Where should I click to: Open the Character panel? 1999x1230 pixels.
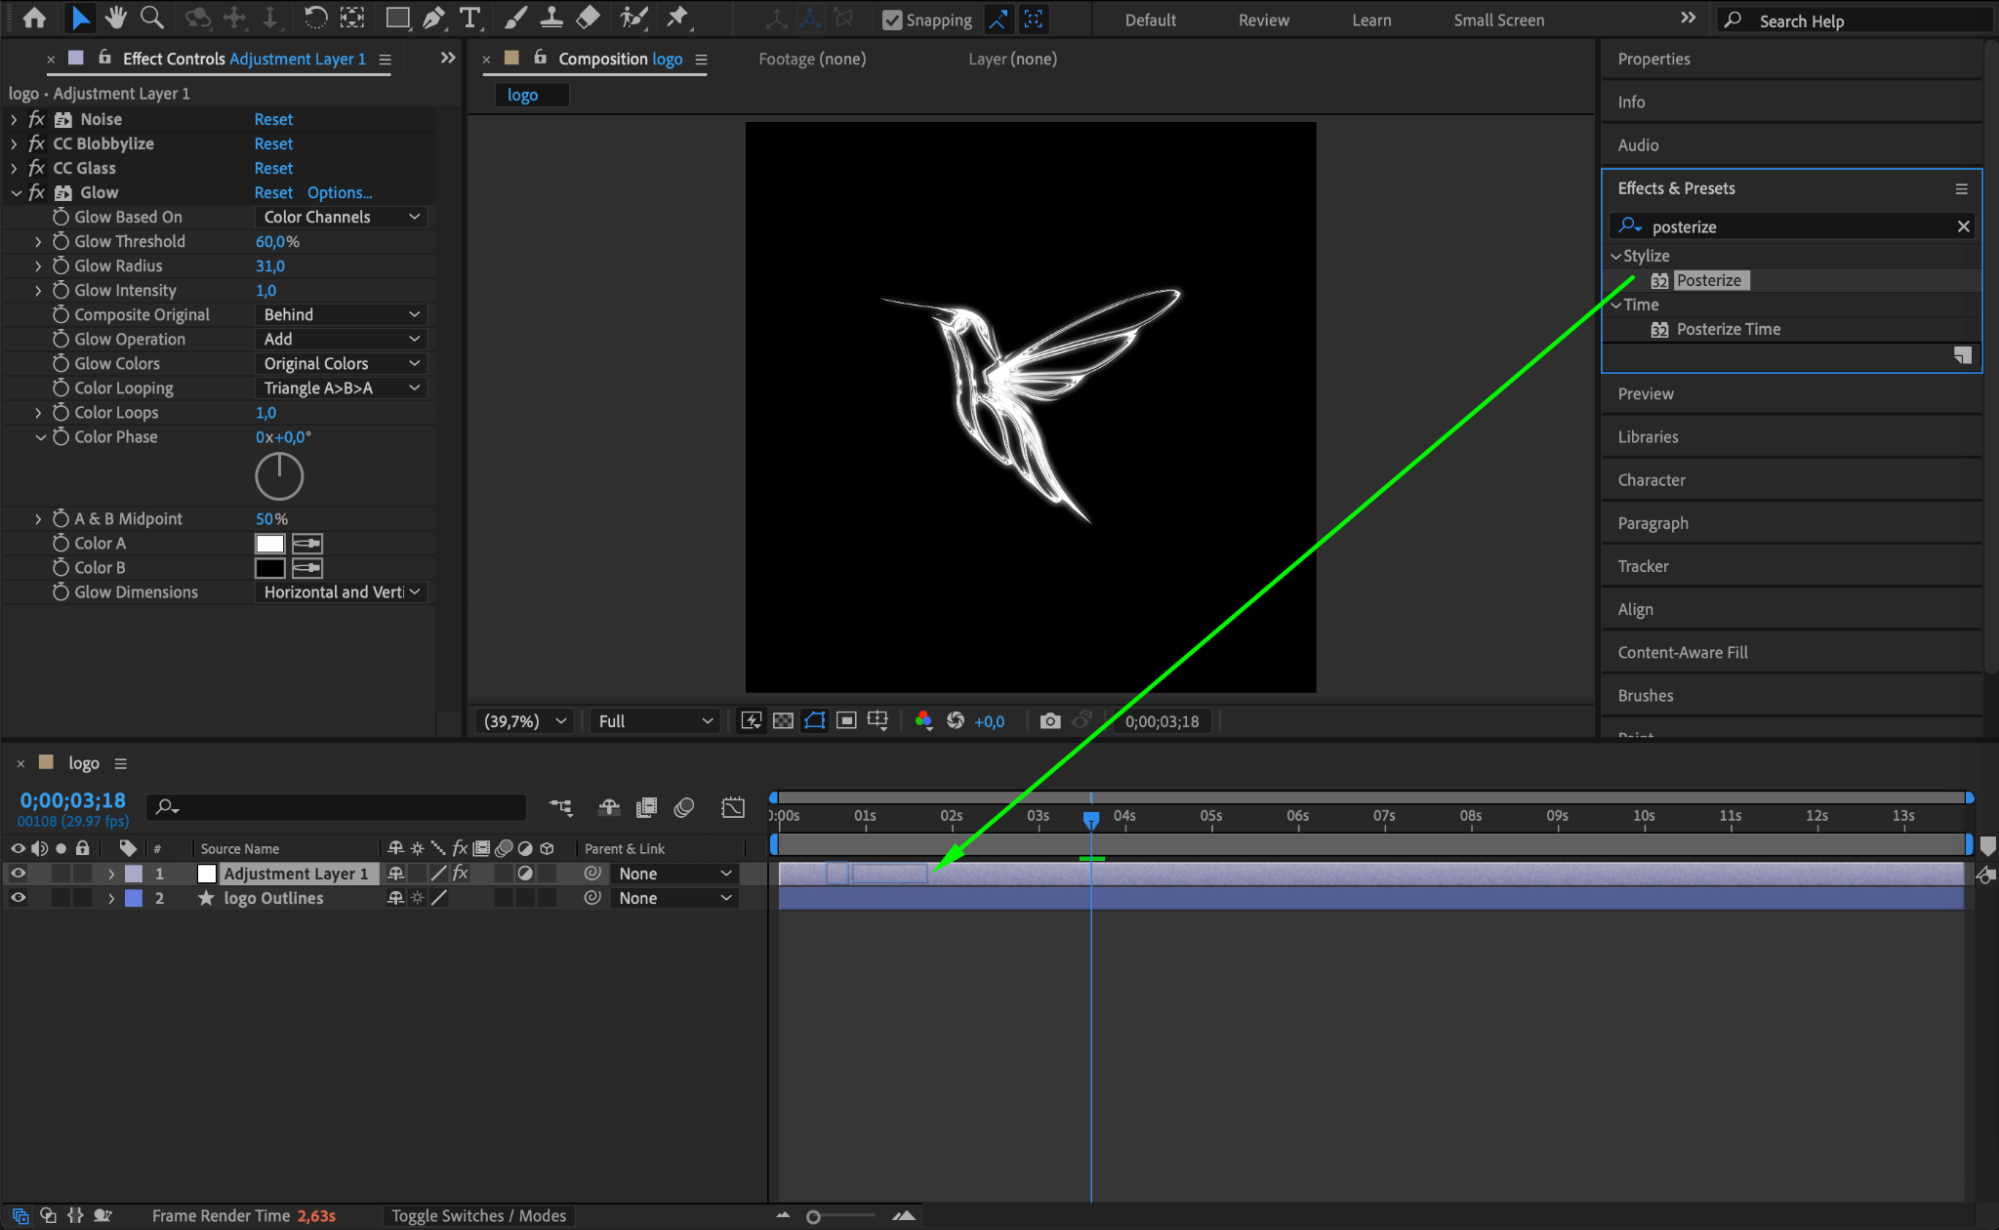coord(1651,480)
